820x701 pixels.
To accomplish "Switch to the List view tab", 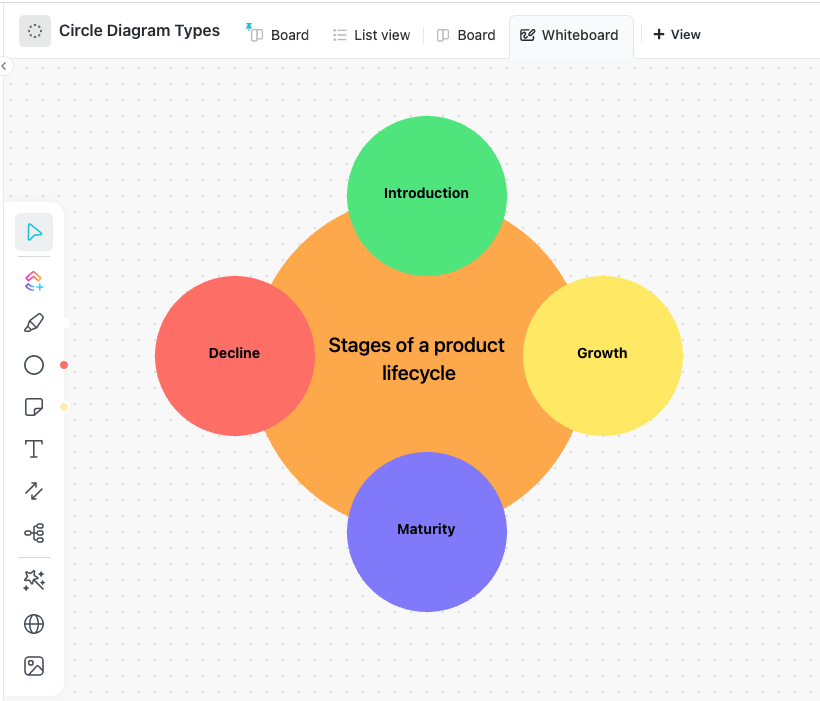I will (371, 35).
